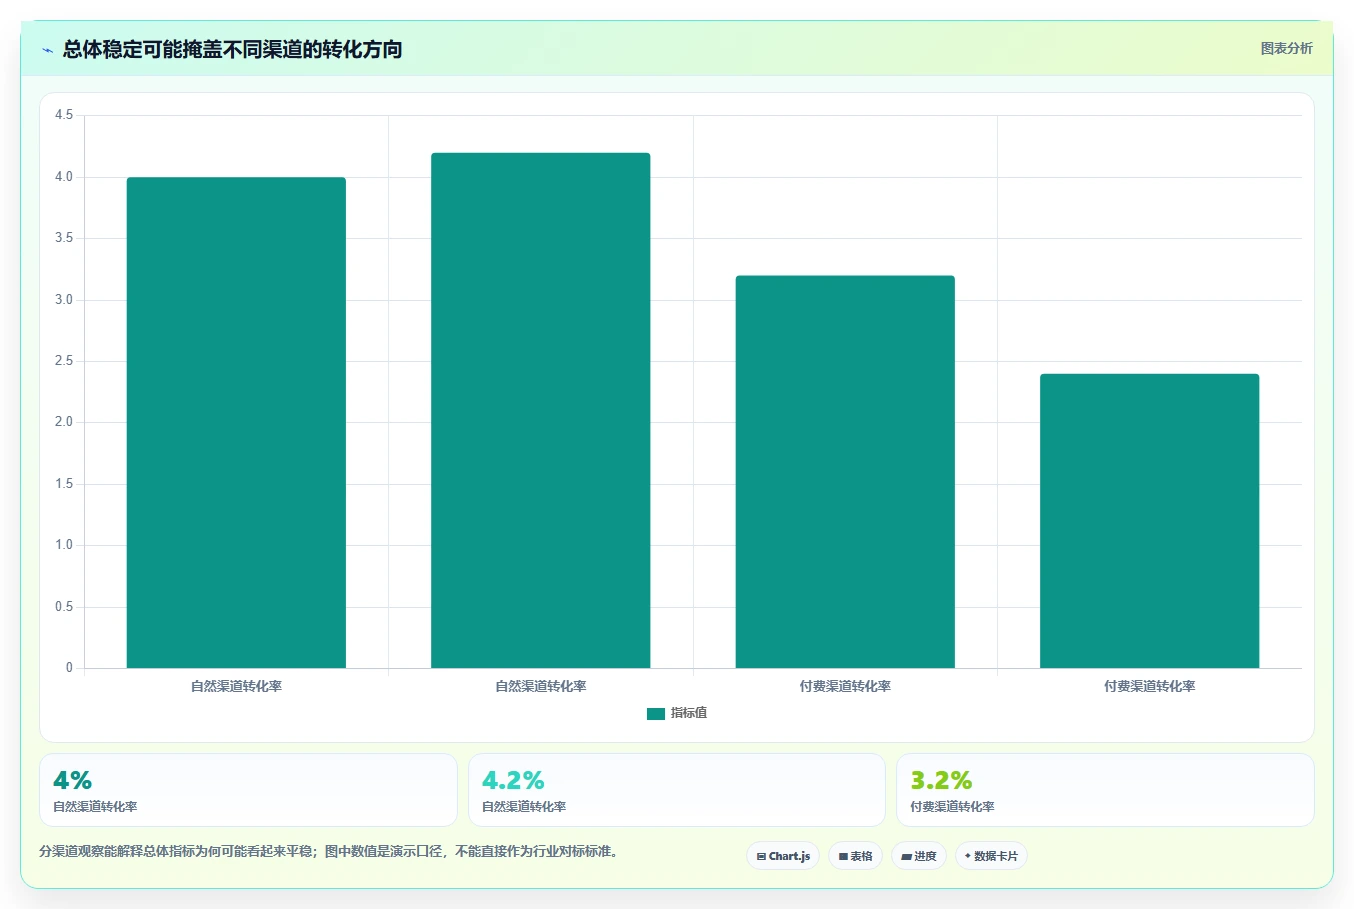Click the Chart.js chip
This screenshot has height=909, width=1354.
click(783, 856)
